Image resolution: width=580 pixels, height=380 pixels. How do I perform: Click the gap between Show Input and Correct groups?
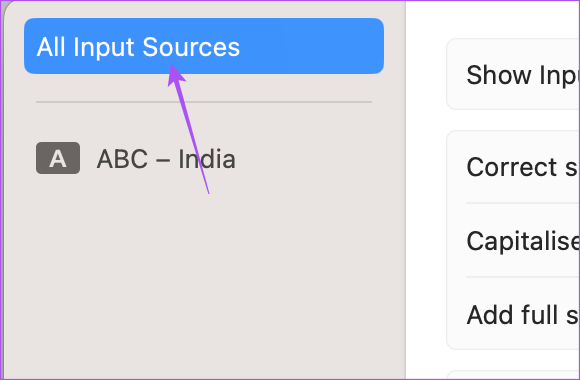click(513, 120)
